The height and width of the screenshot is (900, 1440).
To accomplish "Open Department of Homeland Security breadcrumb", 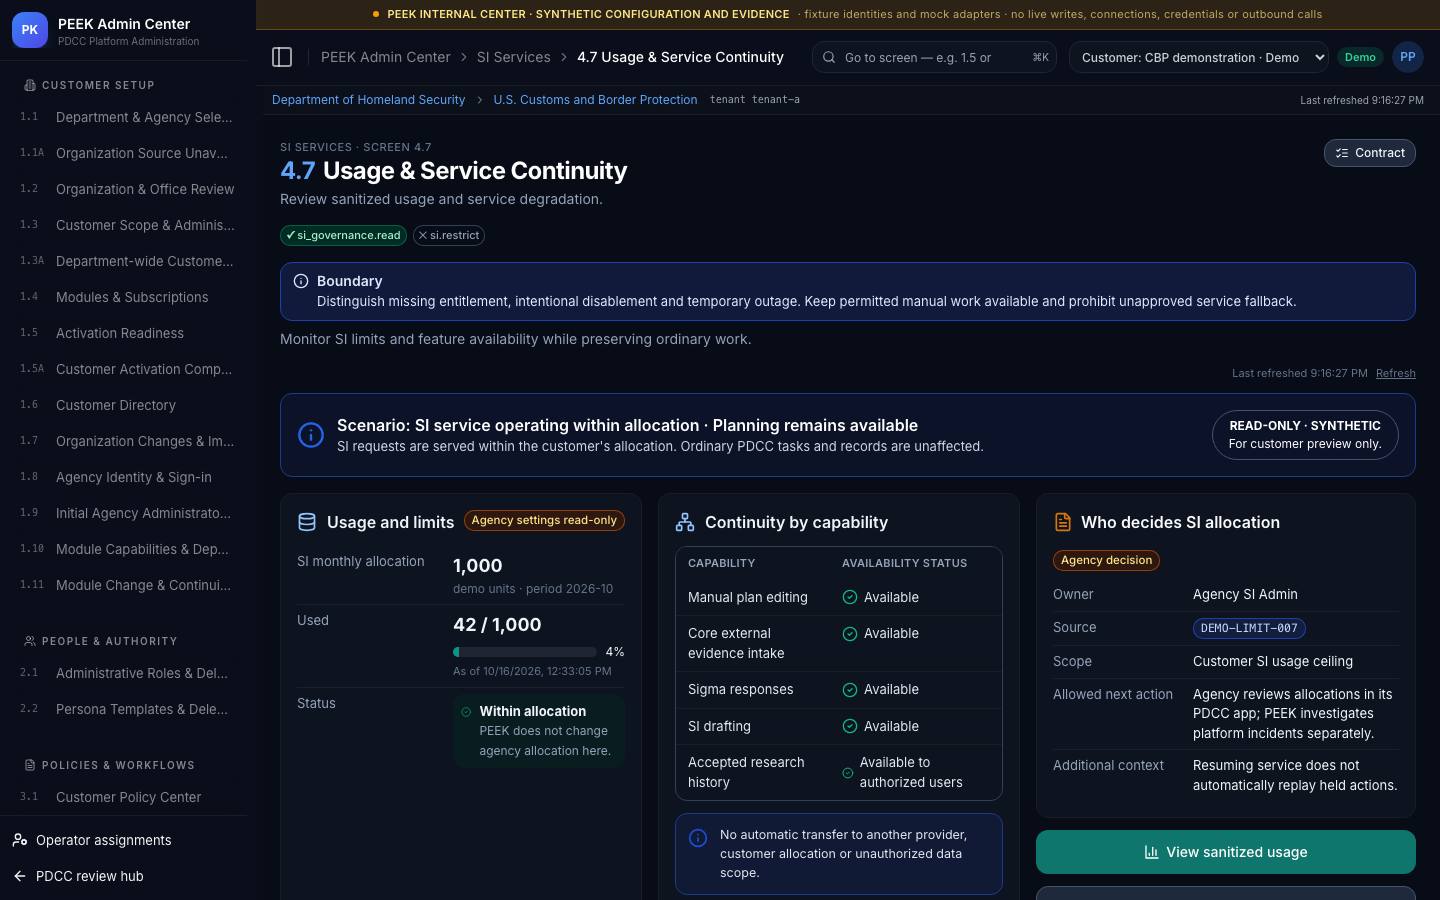I will tap(368, 100).
